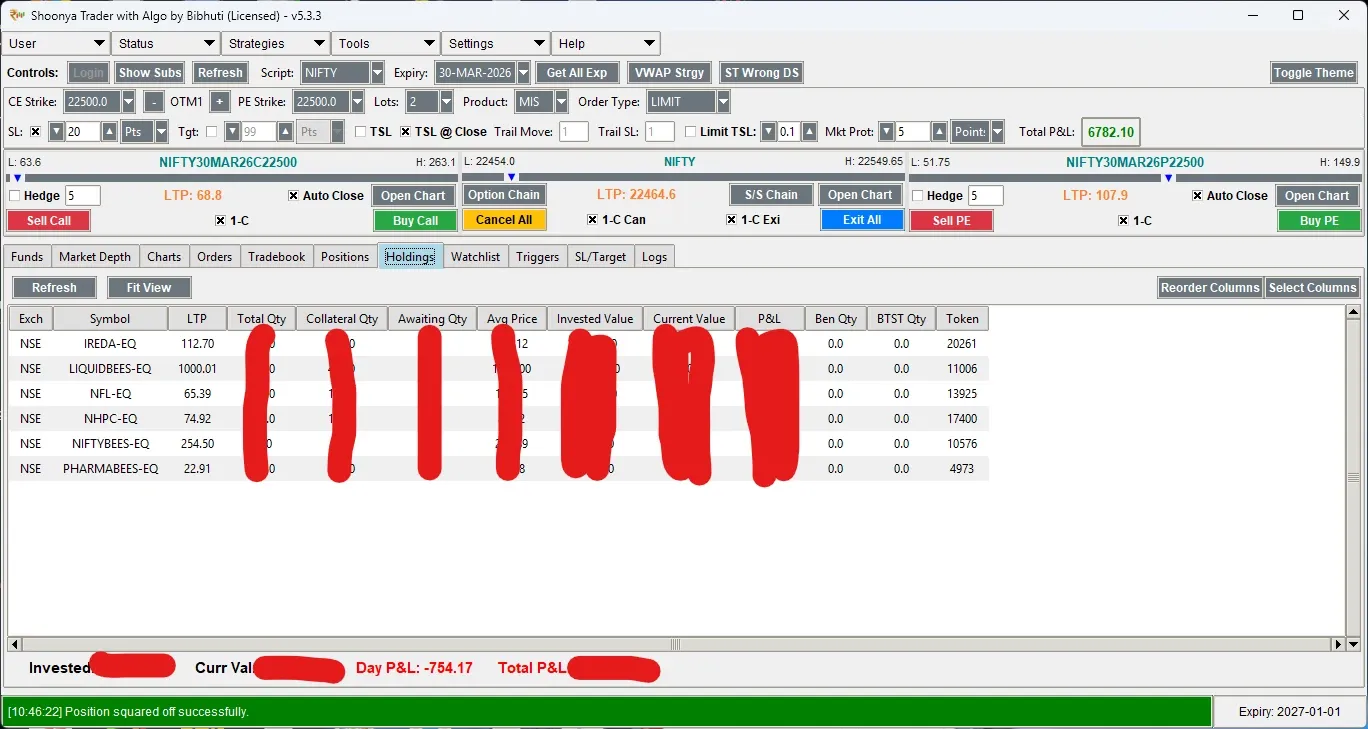Screen dimensions: 1368x729
Task: Open the Strategies menu
Action: [276, 44]
